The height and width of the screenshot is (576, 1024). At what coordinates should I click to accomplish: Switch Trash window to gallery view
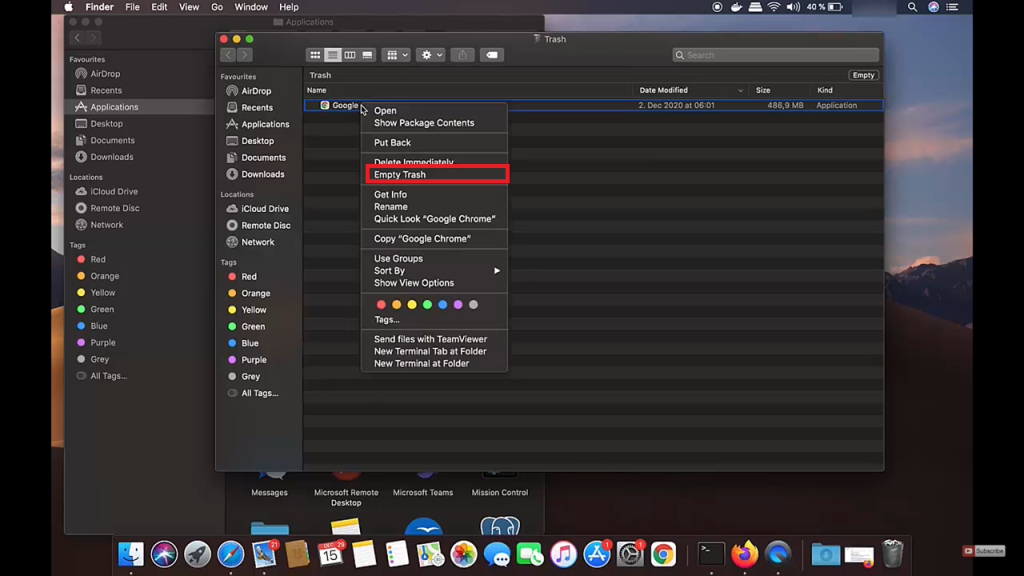368,55
